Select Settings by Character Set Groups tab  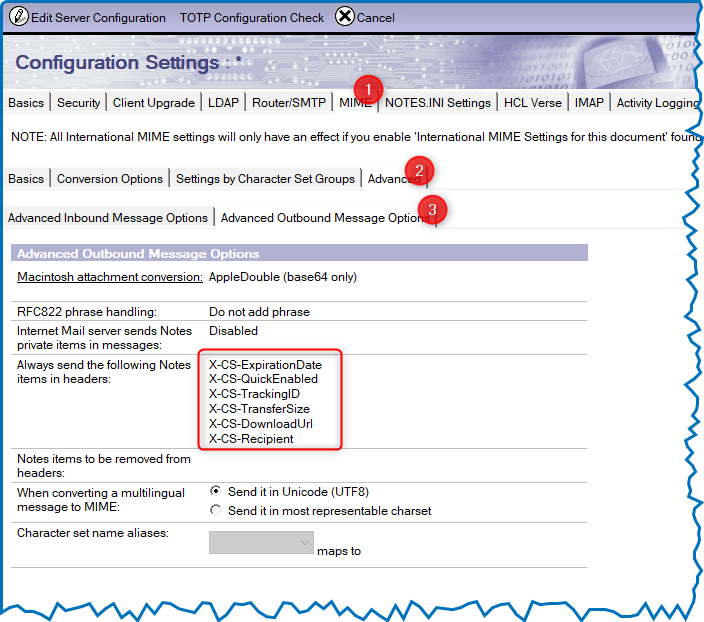265,179
